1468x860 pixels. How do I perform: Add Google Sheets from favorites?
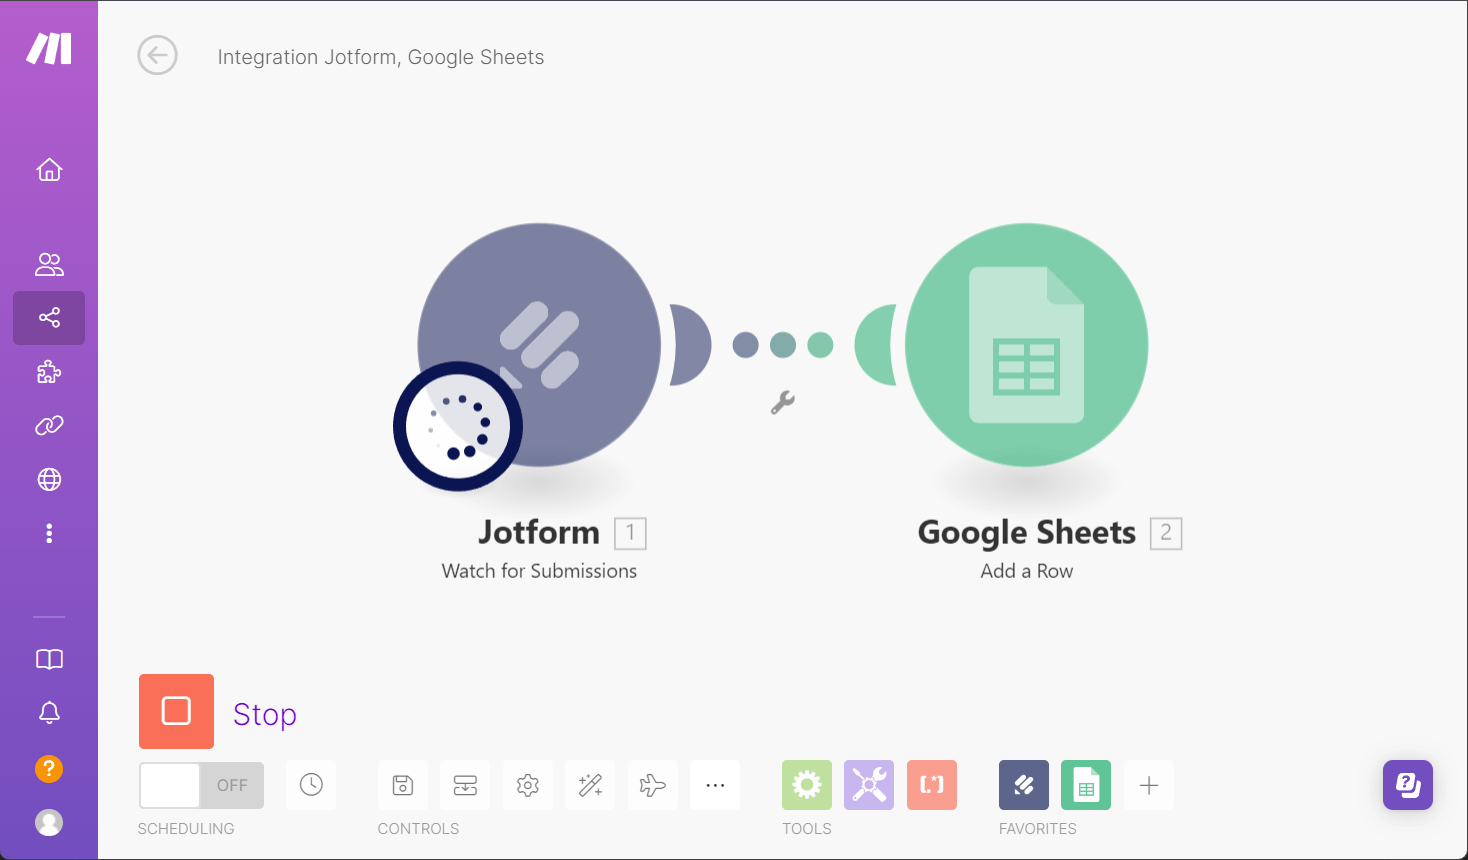coord(1086,785)
